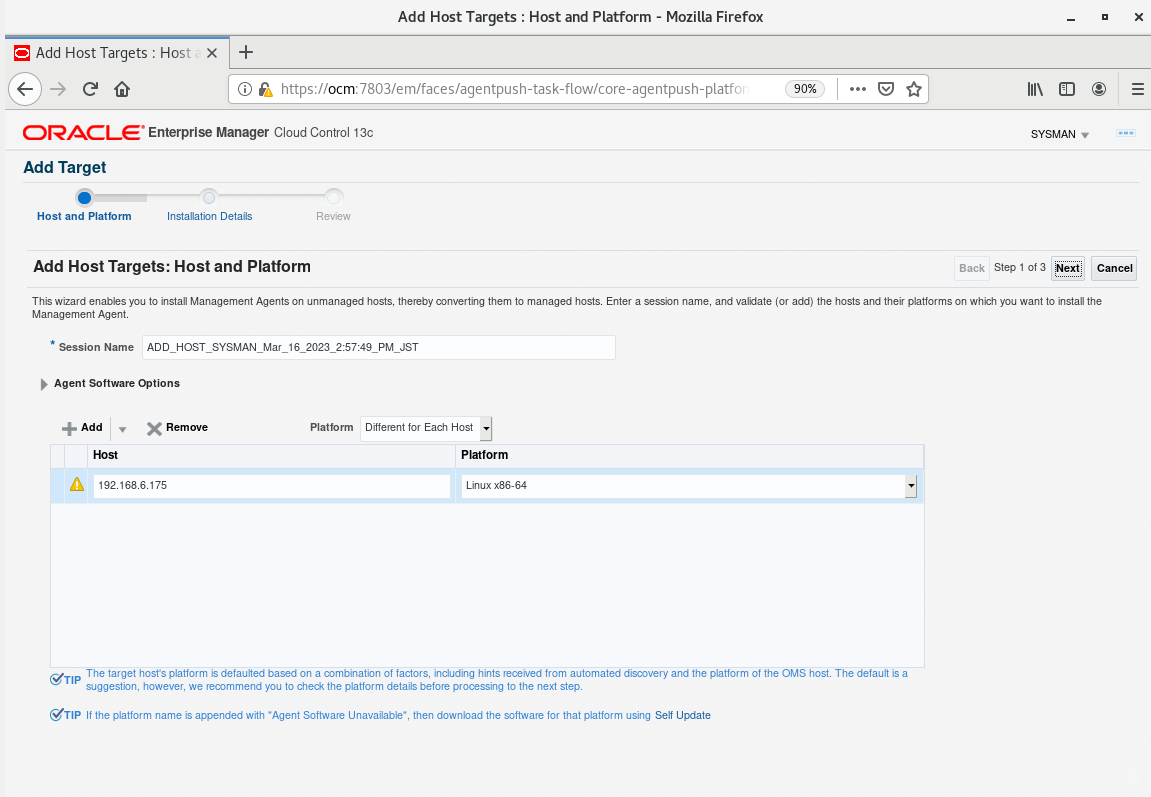Click the Next button
Image resolution: width=1151 pixels, height=797 pixels.
pyautogui.click(x=1067, y=268)
